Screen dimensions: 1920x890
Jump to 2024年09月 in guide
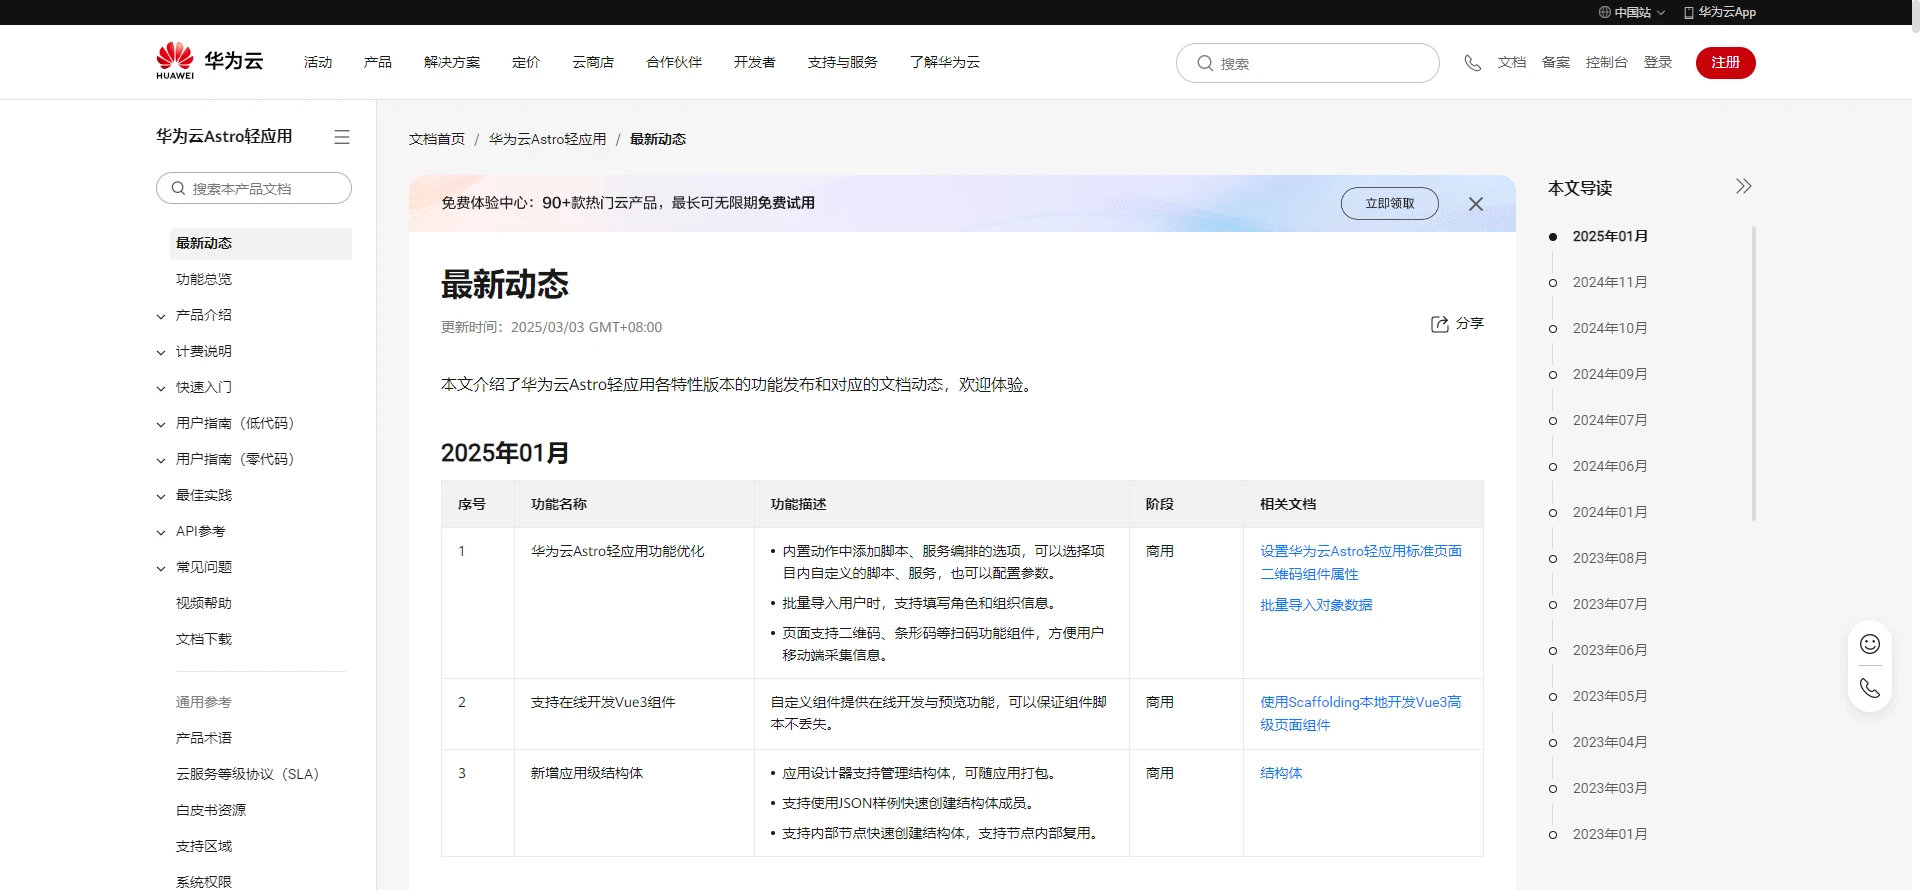pos(1610,375)
